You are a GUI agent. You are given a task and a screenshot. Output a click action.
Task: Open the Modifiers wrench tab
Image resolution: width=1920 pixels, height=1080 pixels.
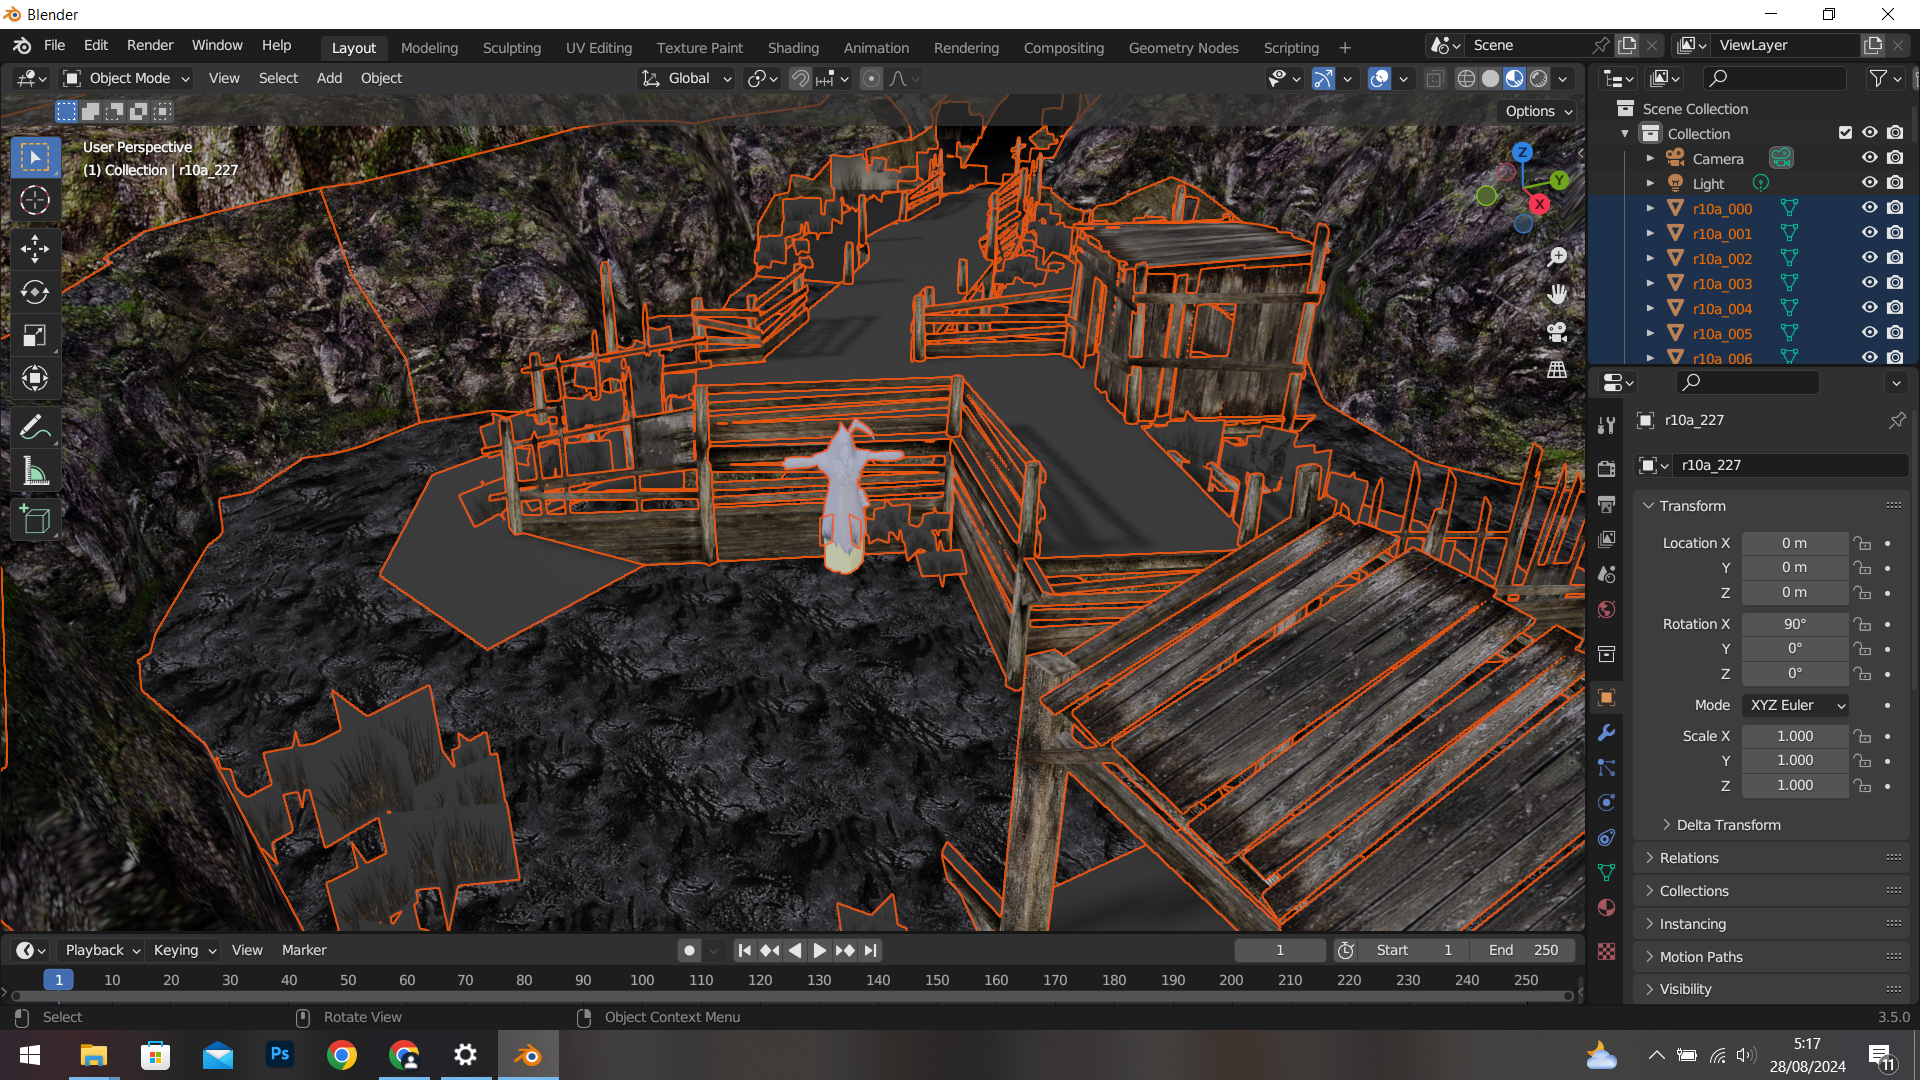1607,733
